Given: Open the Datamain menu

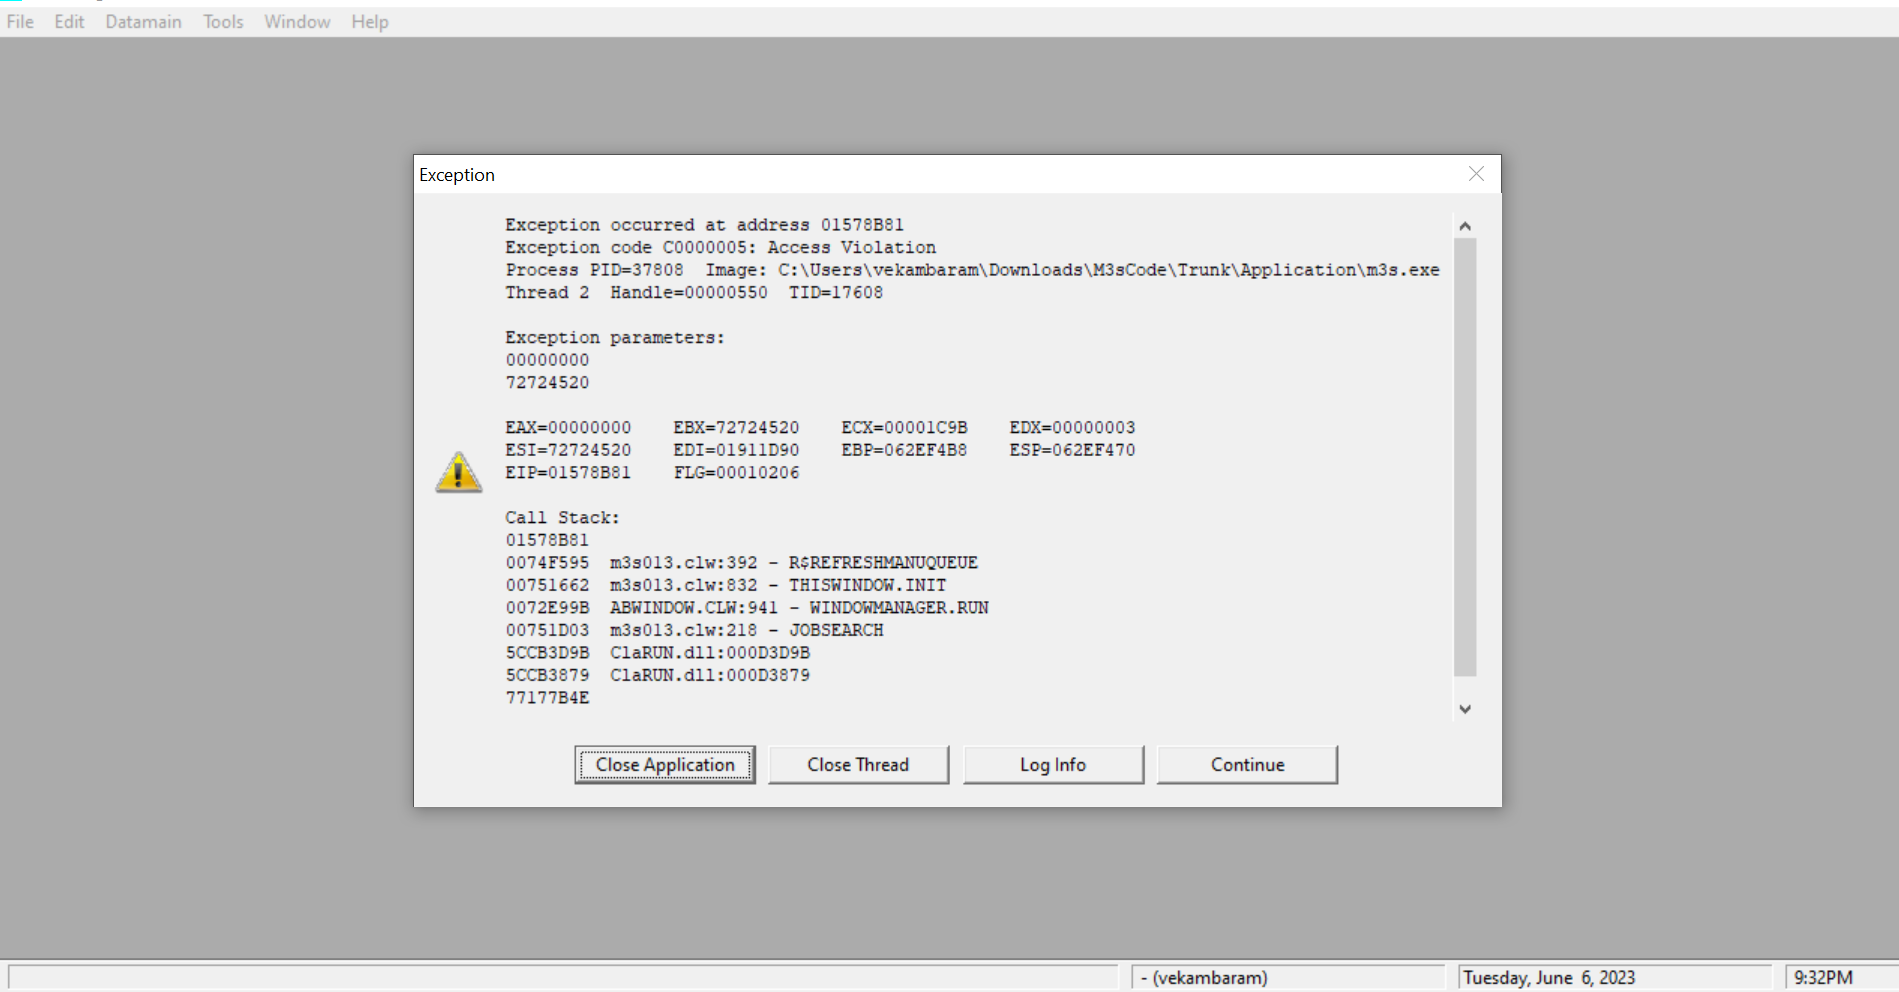Looking at the screenshot, I should [x=143, y=22].
